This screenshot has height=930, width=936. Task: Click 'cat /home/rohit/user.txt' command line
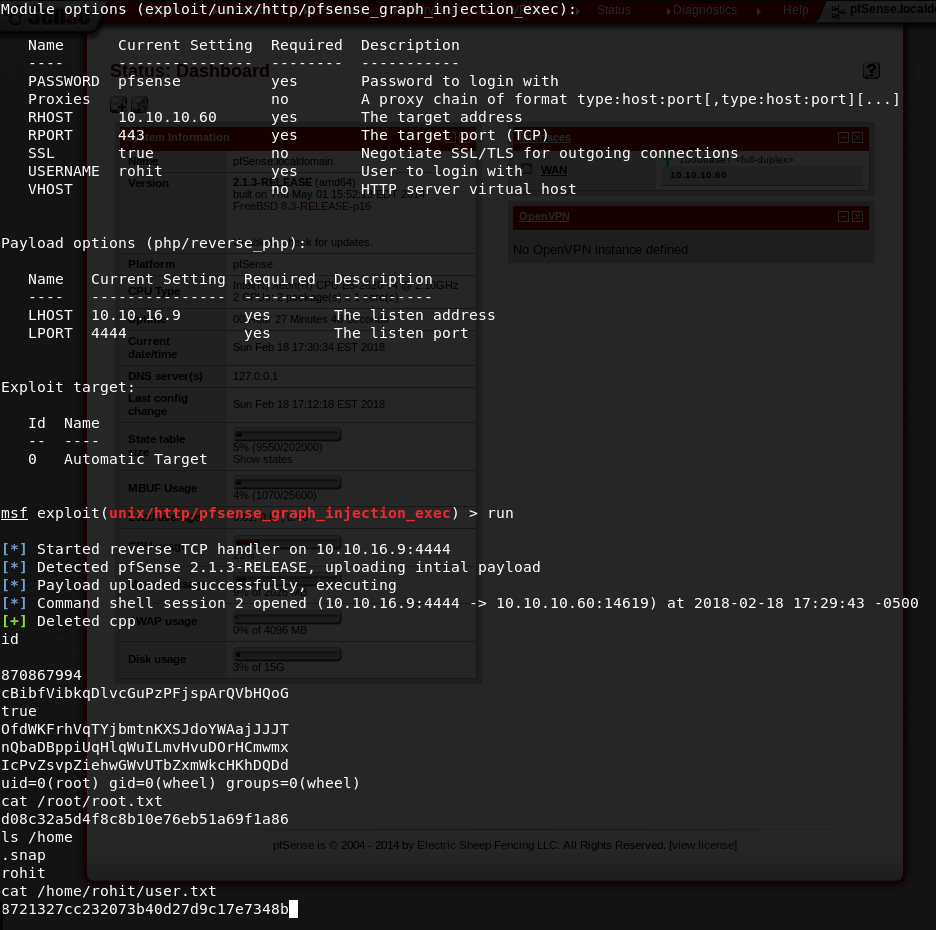(109, 891)
